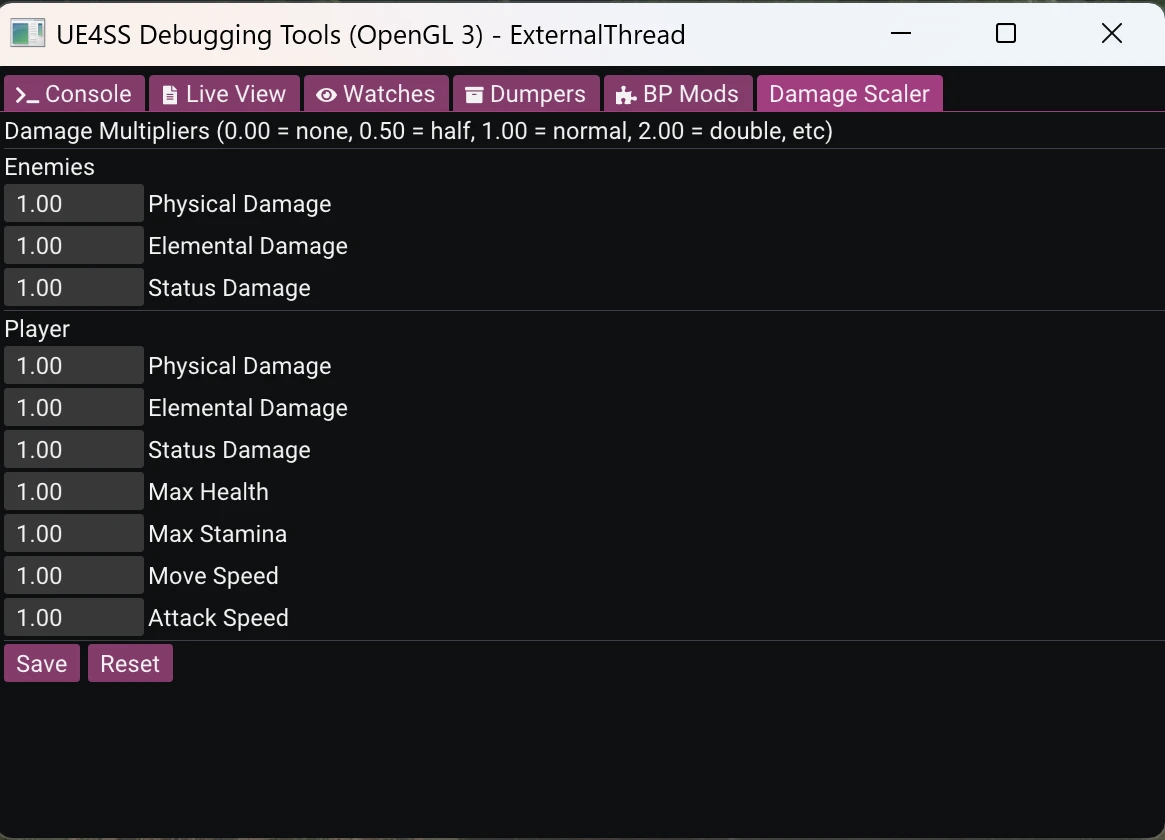The image size is (1165, 840).
Task: Select the Dumpers tab
Action: (x=526, y=94)
